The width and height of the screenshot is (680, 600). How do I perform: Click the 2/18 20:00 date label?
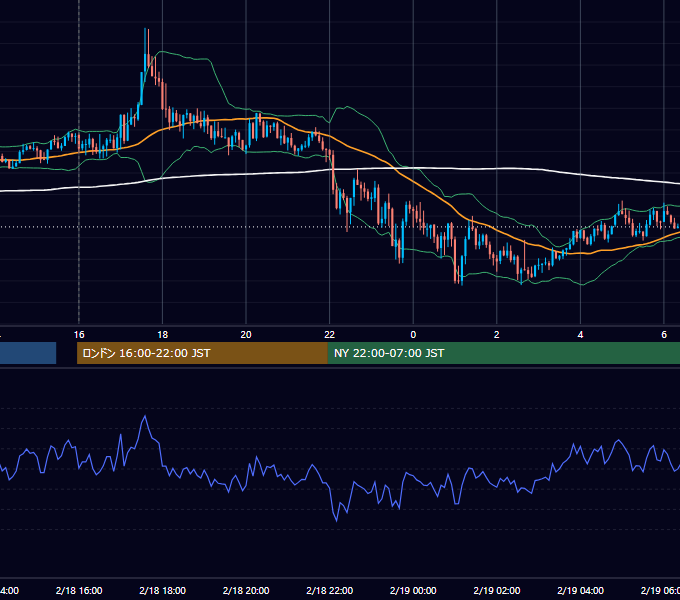[x=246, y=590]
